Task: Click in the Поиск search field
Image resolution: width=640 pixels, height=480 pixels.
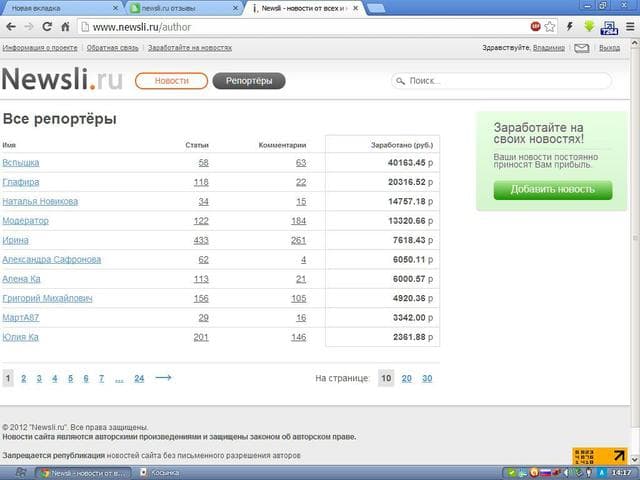Action: [x=501, y=81]
